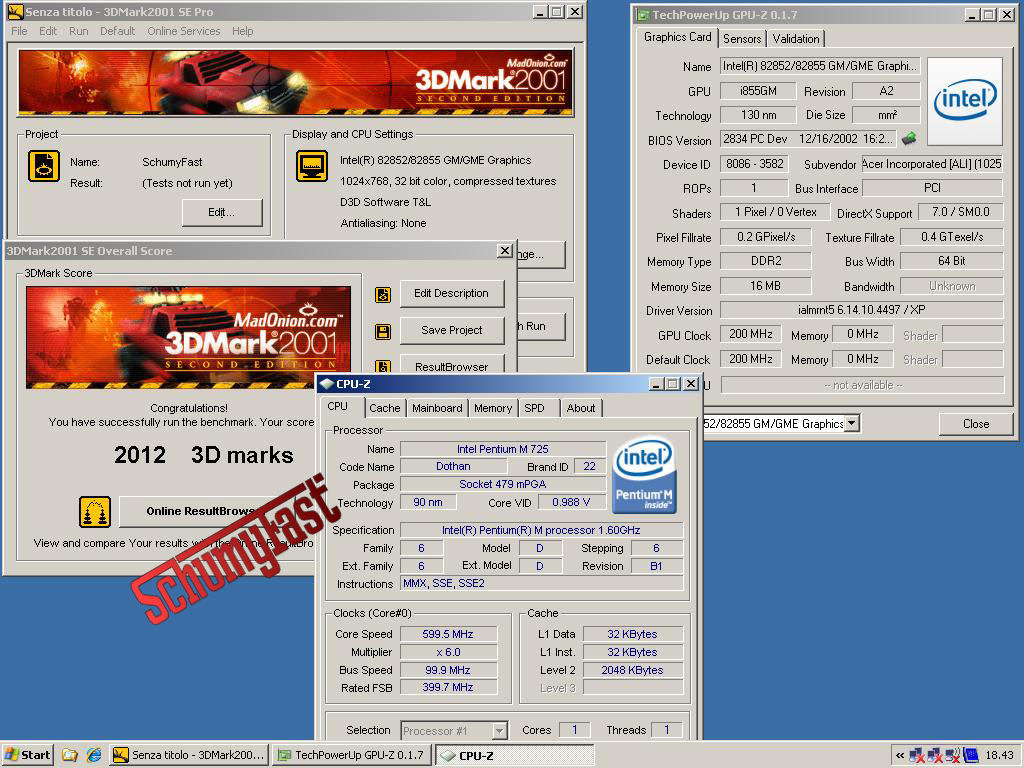Click the 3DMark2001 title bar icon
The width and height of the screenshot is (1024, 768).
[15, 12]
